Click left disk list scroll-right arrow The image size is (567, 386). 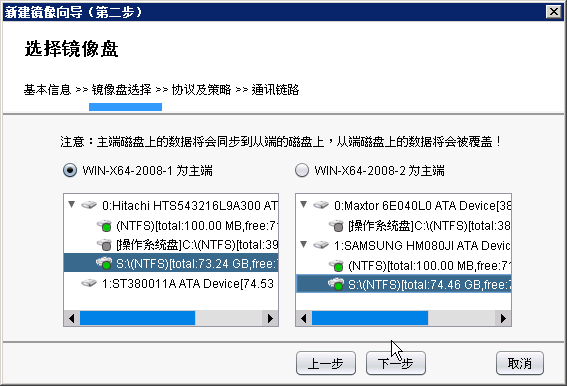[x=270, y=318]
